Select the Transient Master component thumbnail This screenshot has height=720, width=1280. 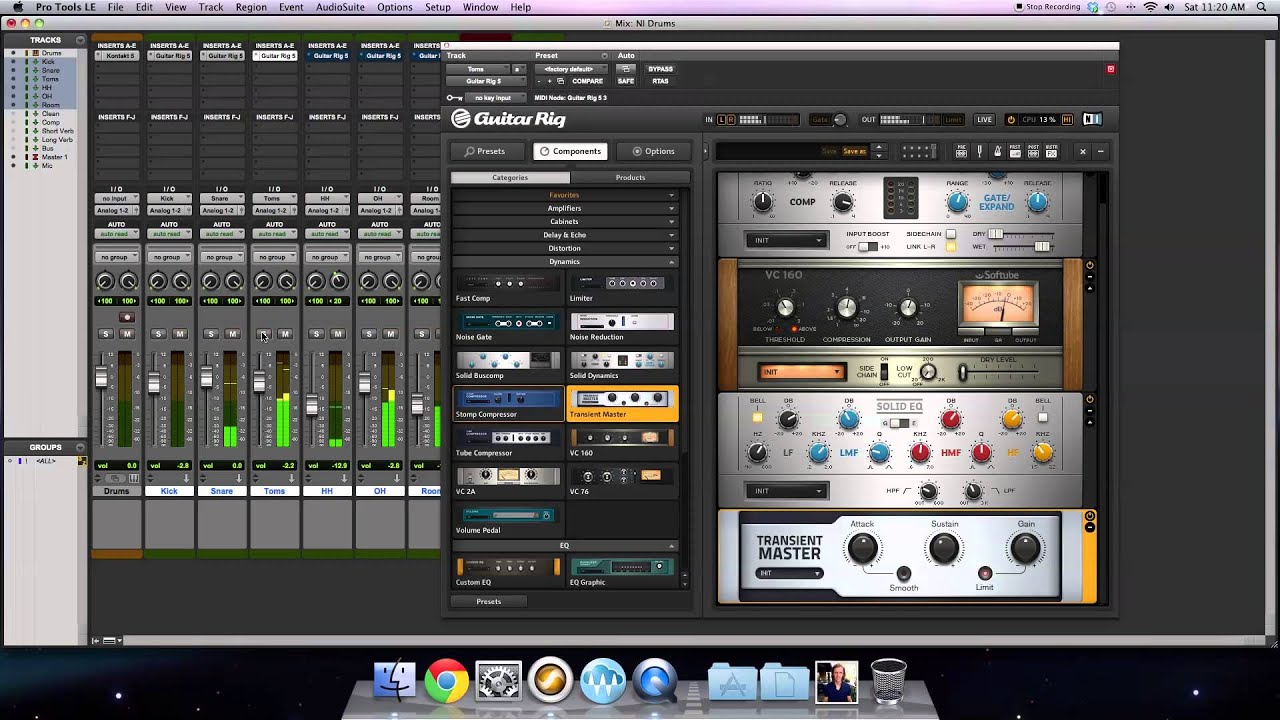(622, 403)
